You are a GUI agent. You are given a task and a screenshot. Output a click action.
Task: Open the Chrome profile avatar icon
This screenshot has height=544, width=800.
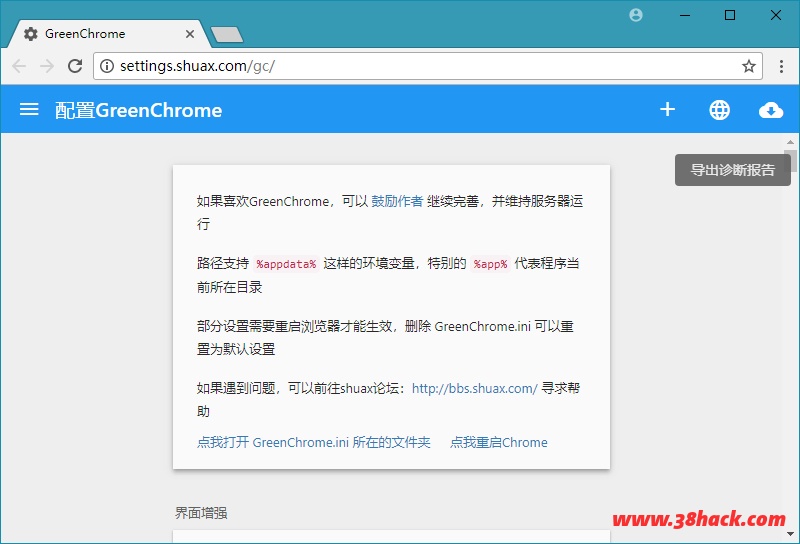[x=636, y=15]
